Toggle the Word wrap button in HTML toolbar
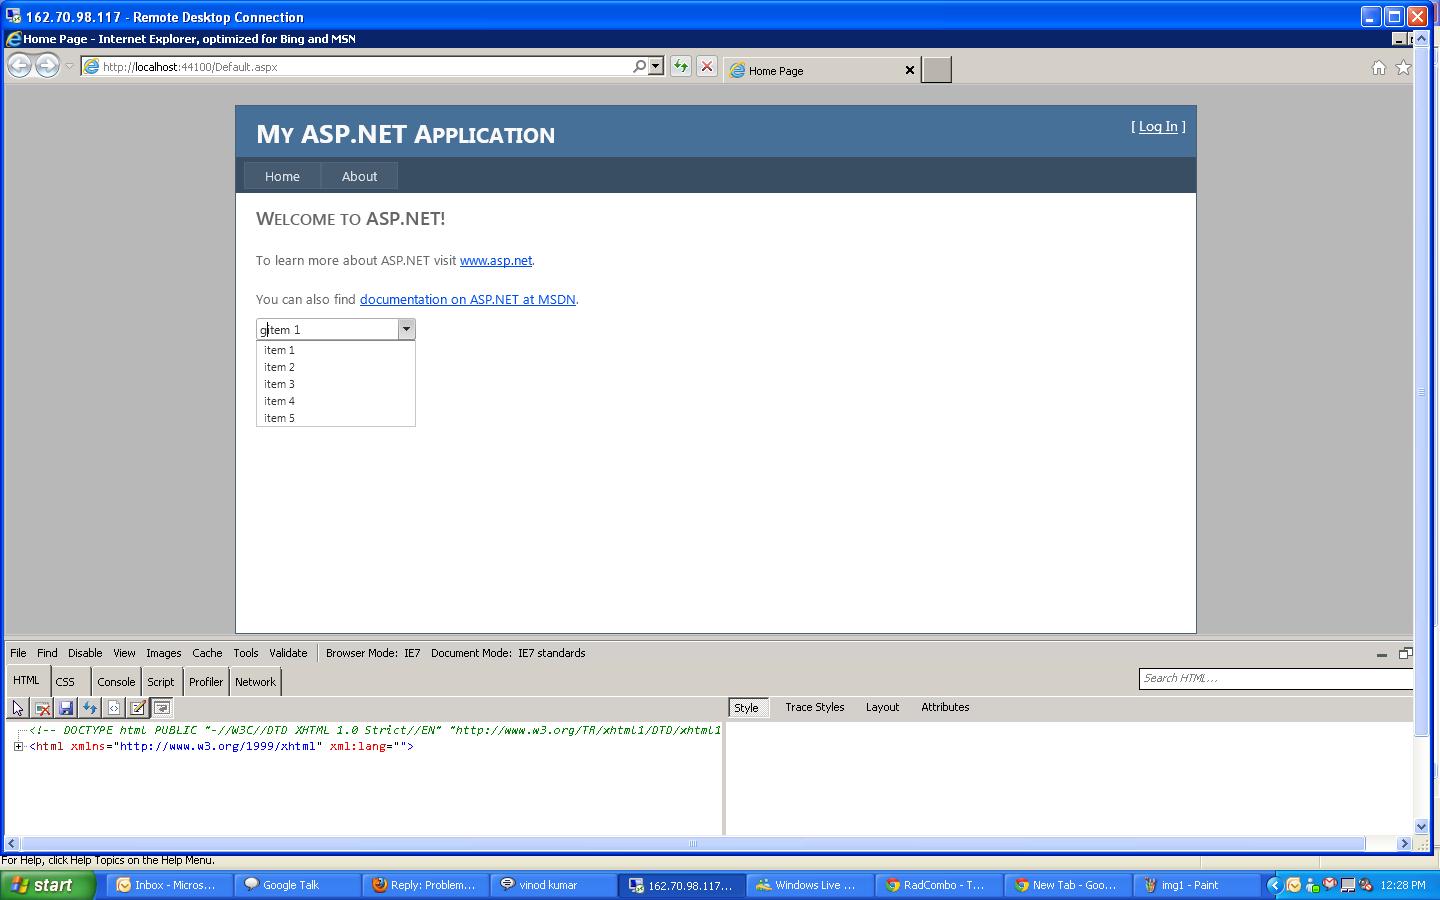The height and width of the screenshot is (900, 1440). coord(162,708)
